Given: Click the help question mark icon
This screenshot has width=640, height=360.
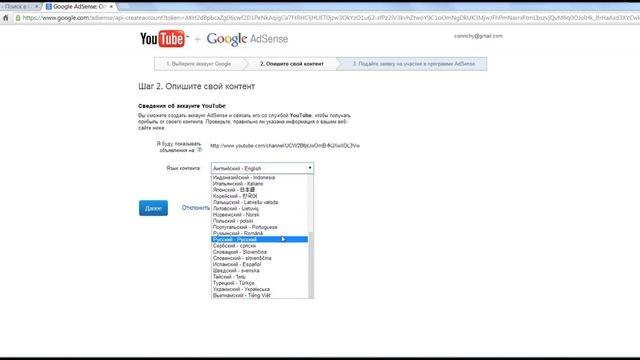Looking at the screenshot, I should click(x=199, y=150).
